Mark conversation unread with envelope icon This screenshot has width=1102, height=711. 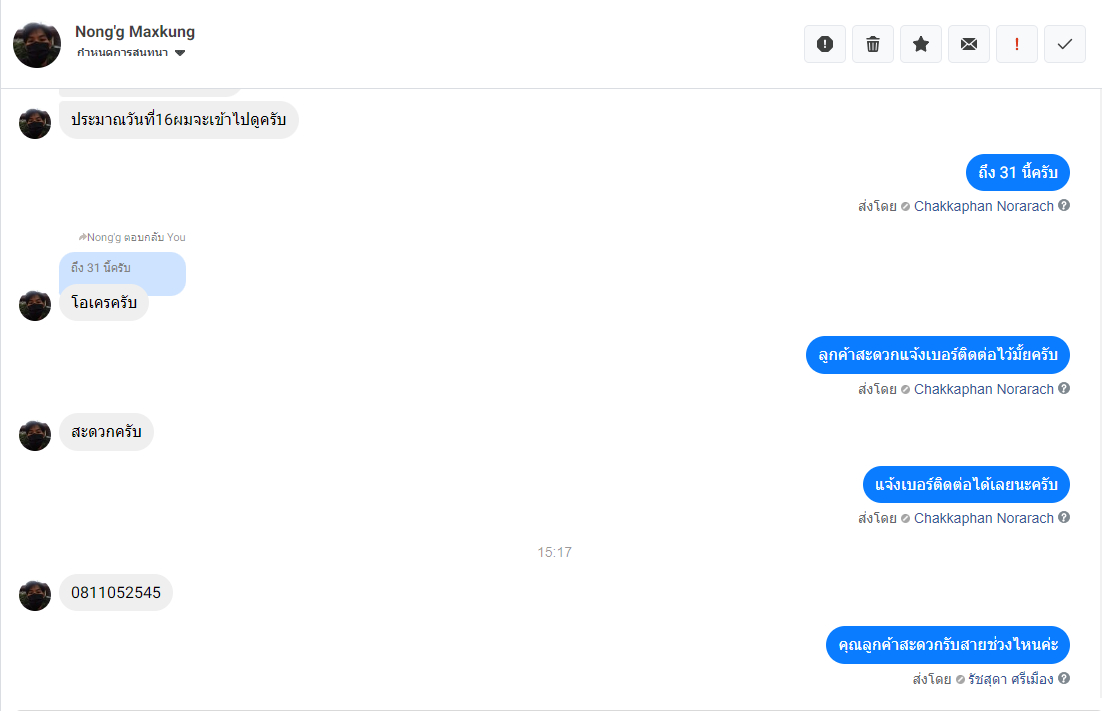tap(968, 44)
